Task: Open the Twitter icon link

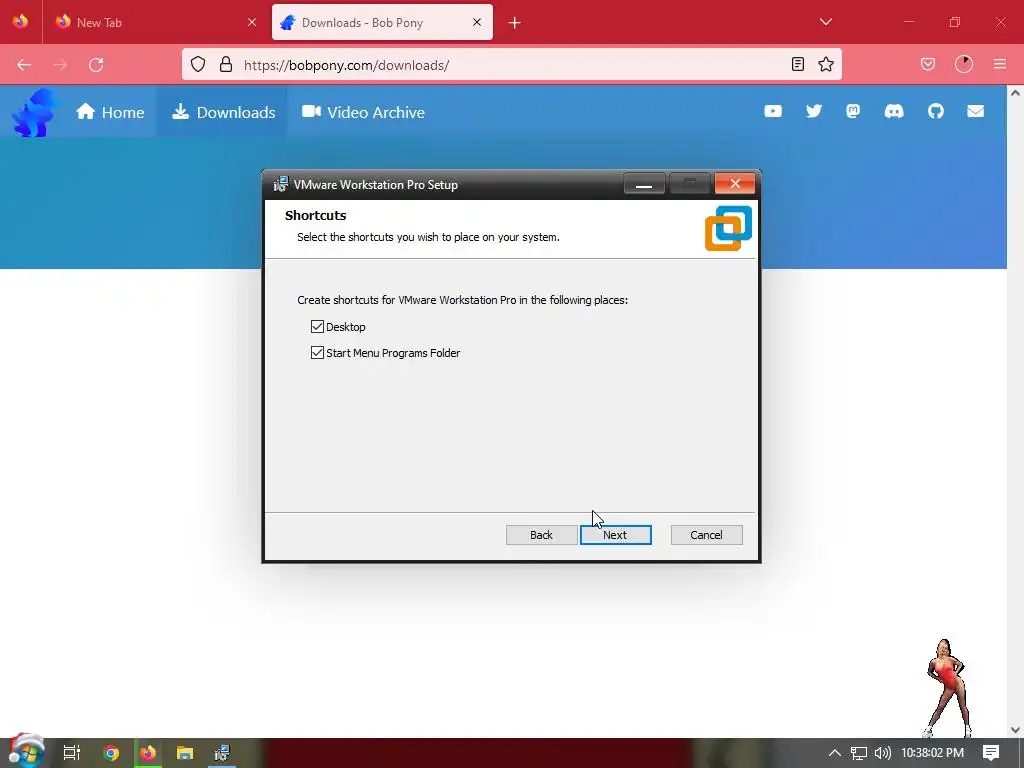Action: (814, 111)
